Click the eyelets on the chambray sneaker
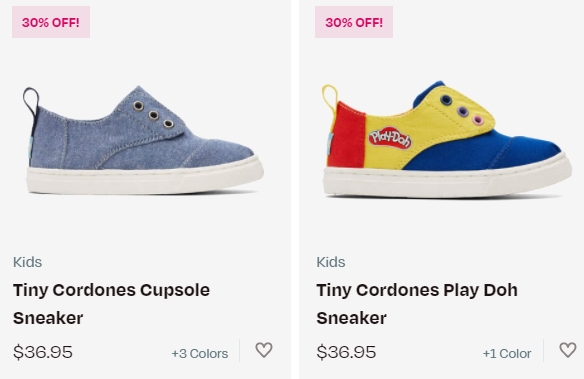The width and height of the screenshot is (584, 379). click(153, 115)
